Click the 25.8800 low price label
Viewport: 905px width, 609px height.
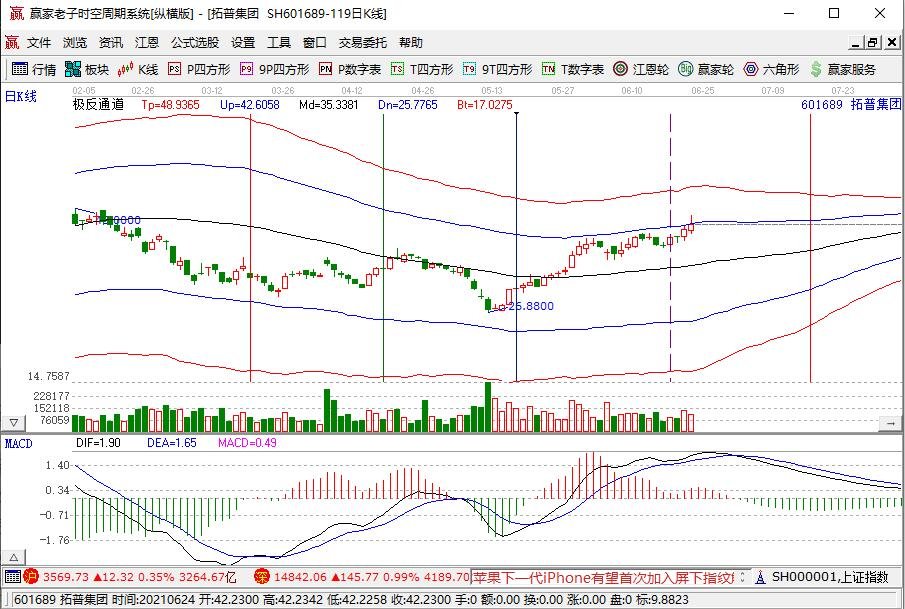531,306
